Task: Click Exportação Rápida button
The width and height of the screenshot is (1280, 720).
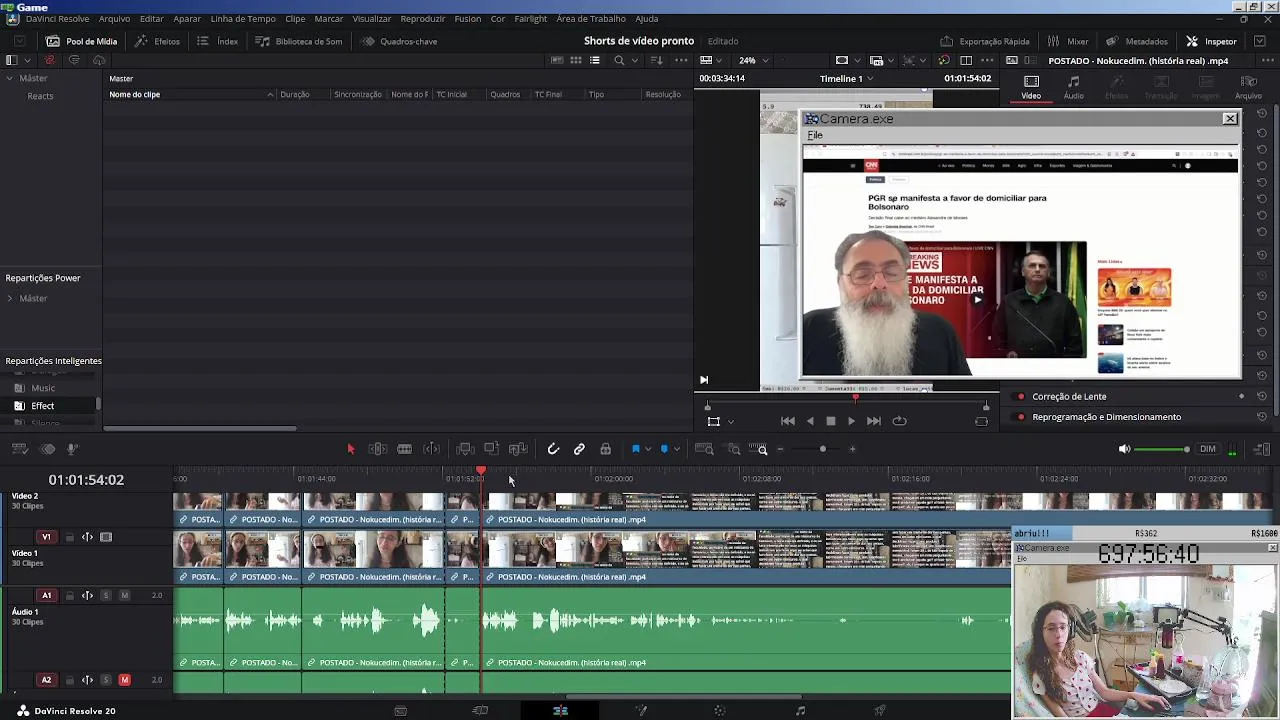Action: pos(985,41)
